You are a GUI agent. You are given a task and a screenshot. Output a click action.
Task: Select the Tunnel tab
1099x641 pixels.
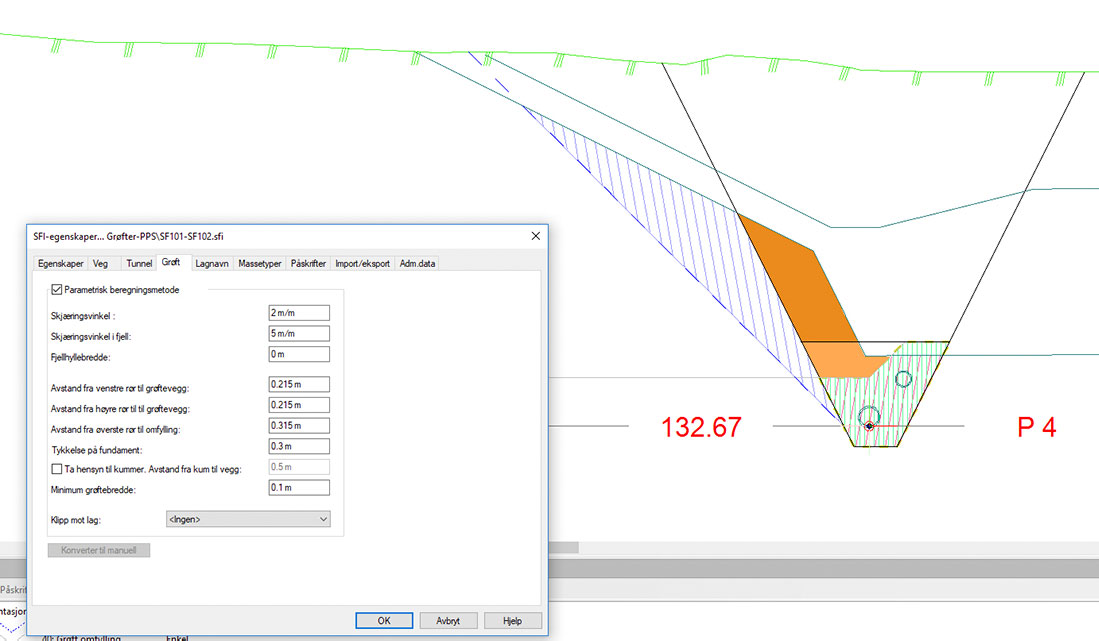(138, 264)
